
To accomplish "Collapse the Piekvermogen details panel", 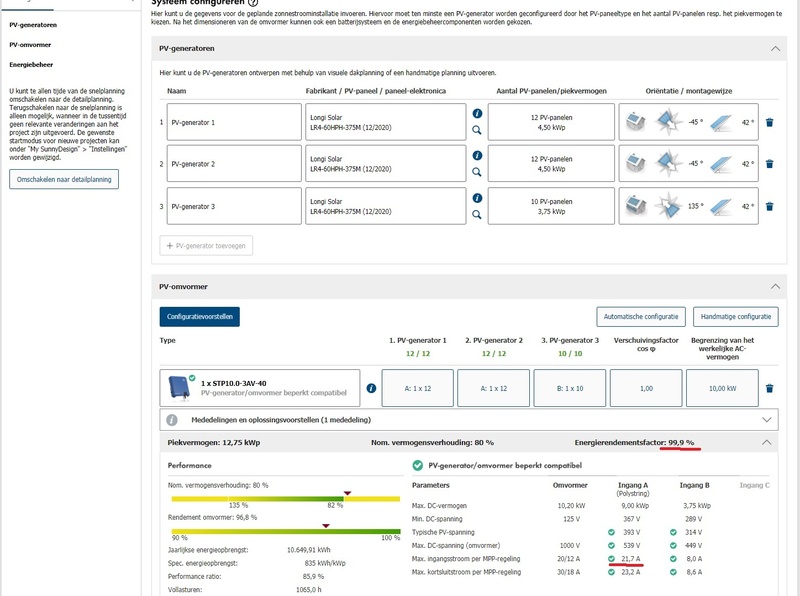I will pos(767,441).
